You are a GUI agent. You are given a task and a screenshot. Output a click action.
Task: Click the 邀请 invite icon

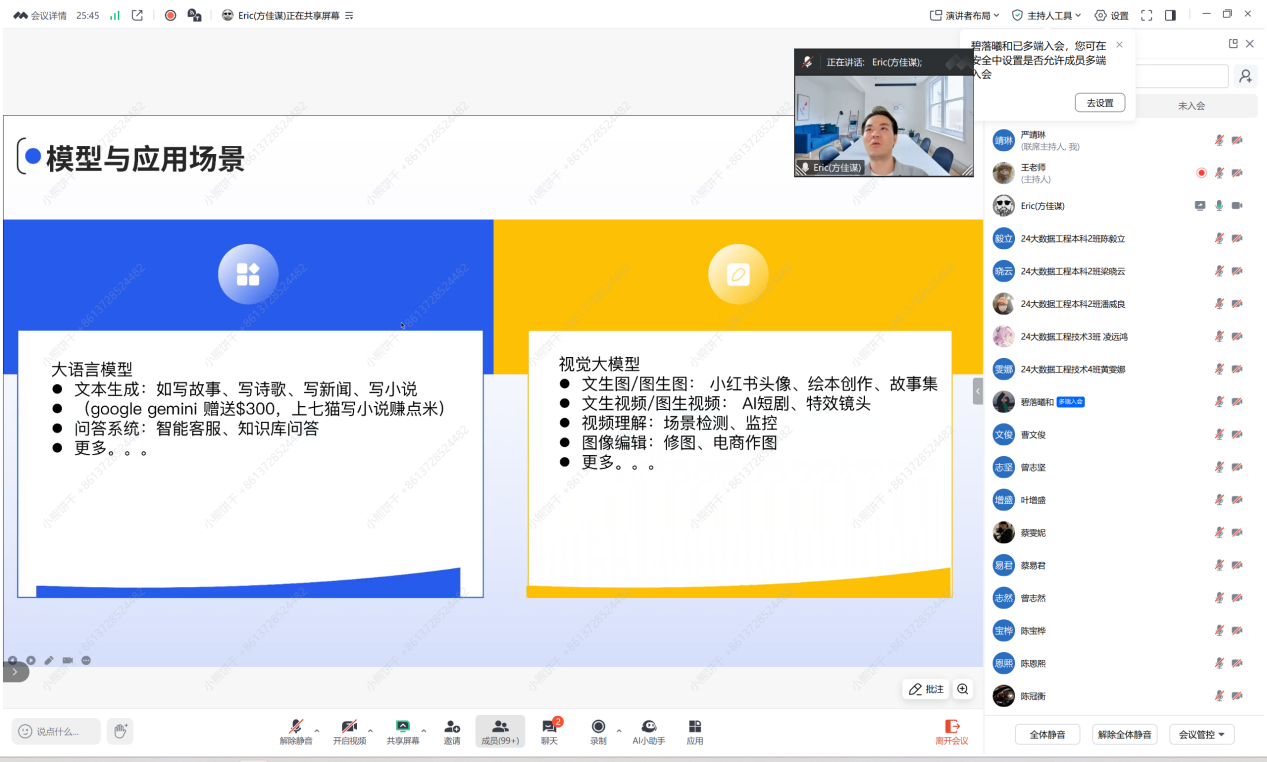click(x=452, y=731)
